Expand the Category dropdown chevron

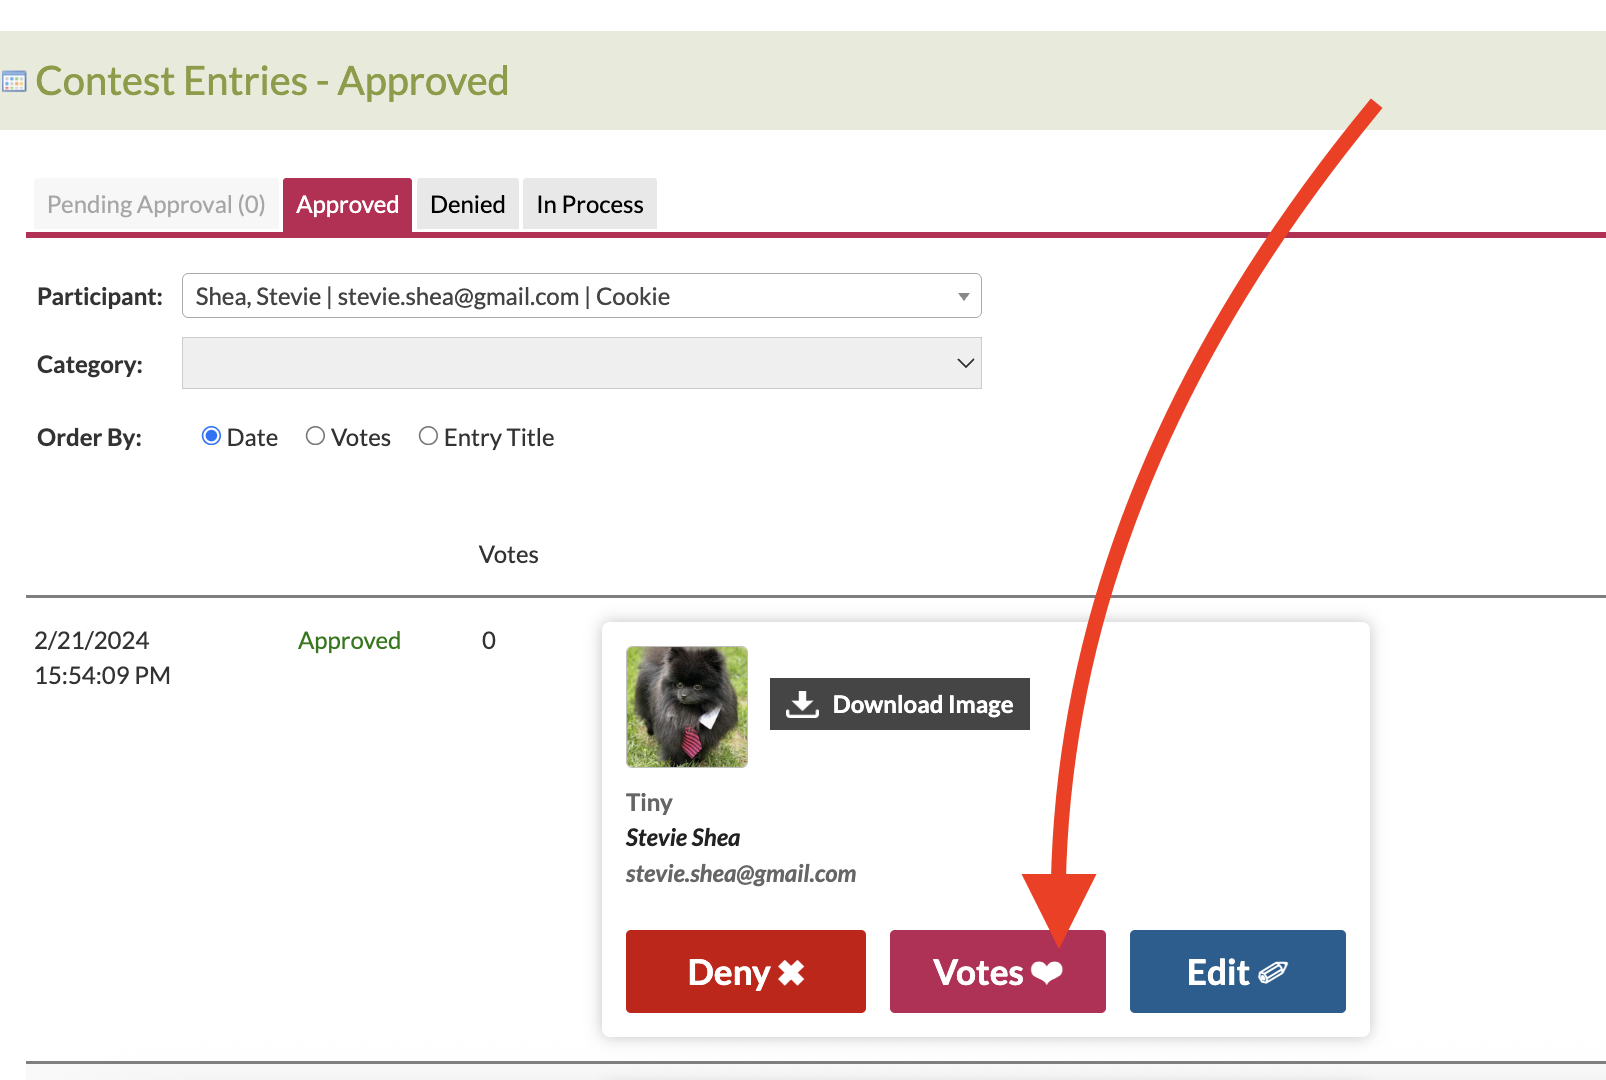tap(965, 363)
